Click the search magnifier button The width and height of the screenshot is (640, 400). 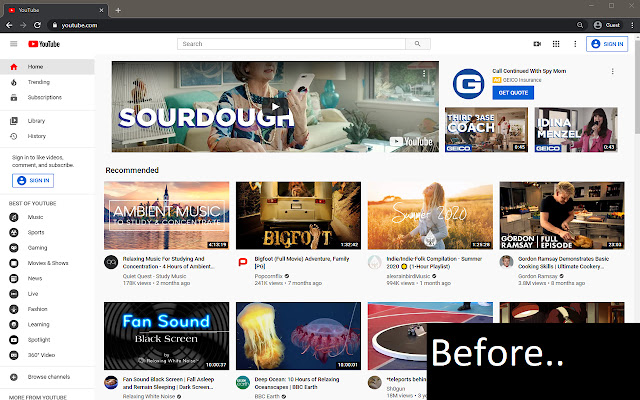(x=418, y=44)
